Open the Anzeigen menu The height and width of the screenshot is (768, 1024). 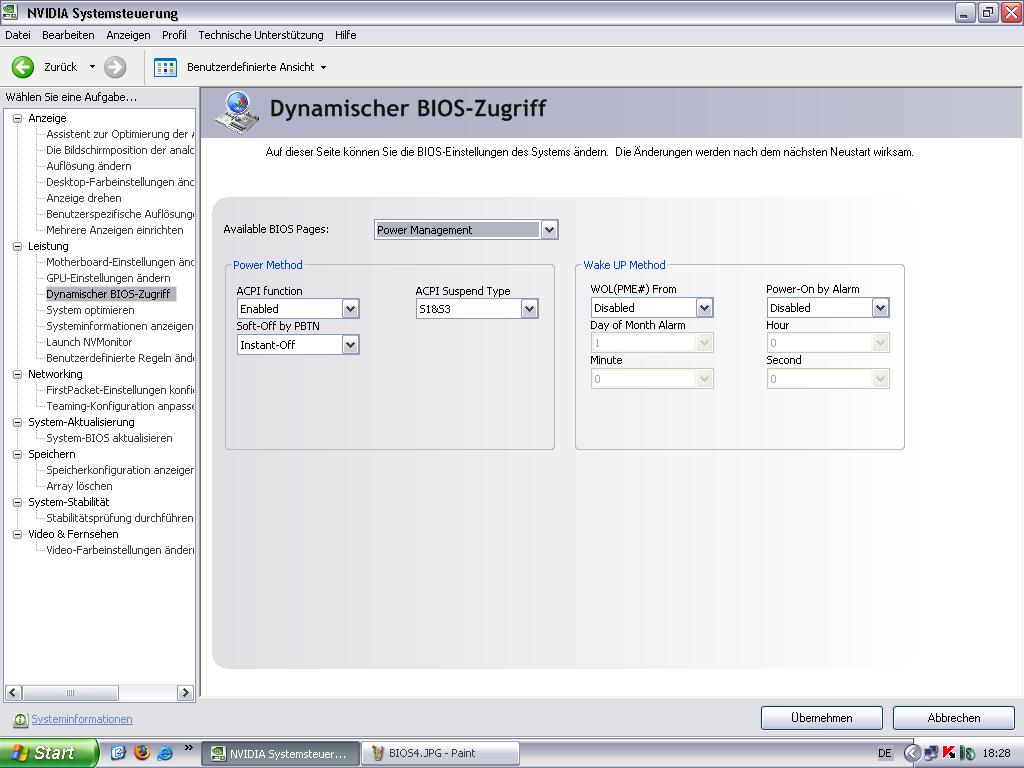(128, 35)
